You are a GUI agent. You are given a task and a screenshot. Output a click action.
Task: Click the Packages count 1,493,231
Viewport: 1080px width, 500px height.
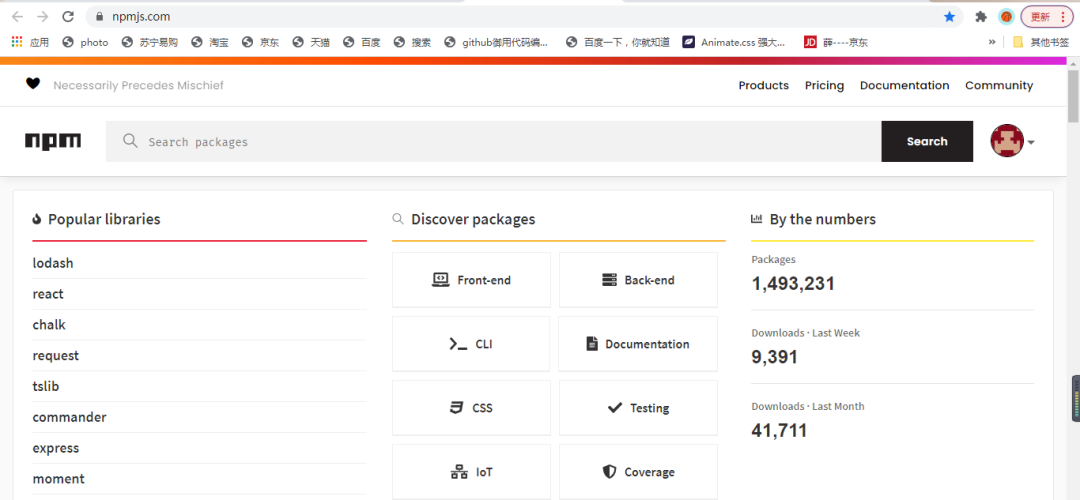793,283
